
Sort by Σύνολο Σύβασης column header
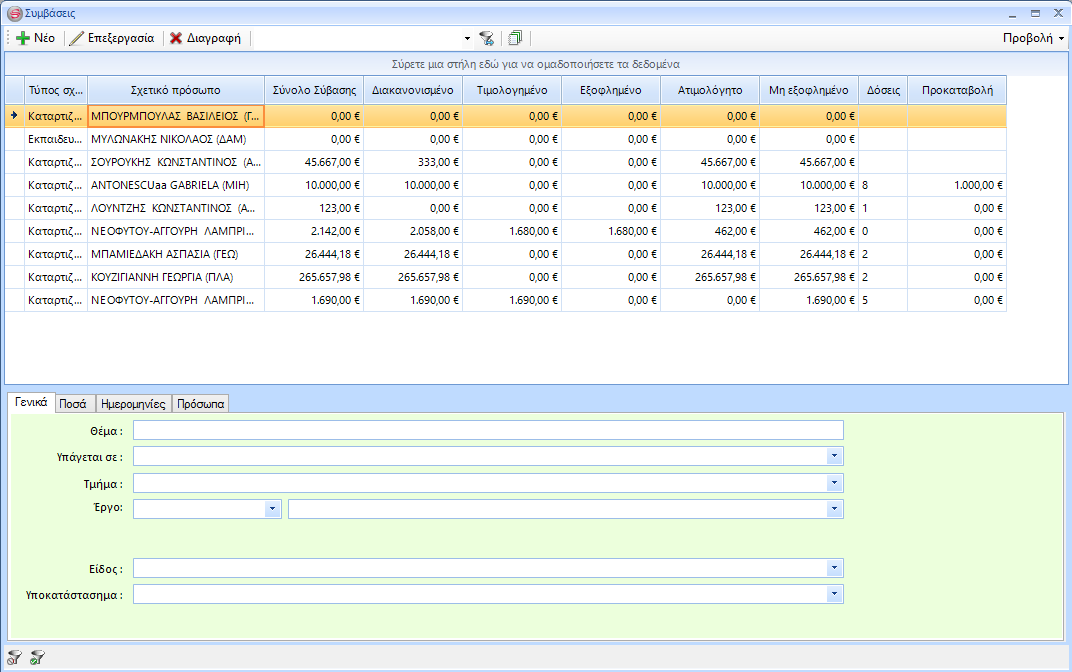314,90
